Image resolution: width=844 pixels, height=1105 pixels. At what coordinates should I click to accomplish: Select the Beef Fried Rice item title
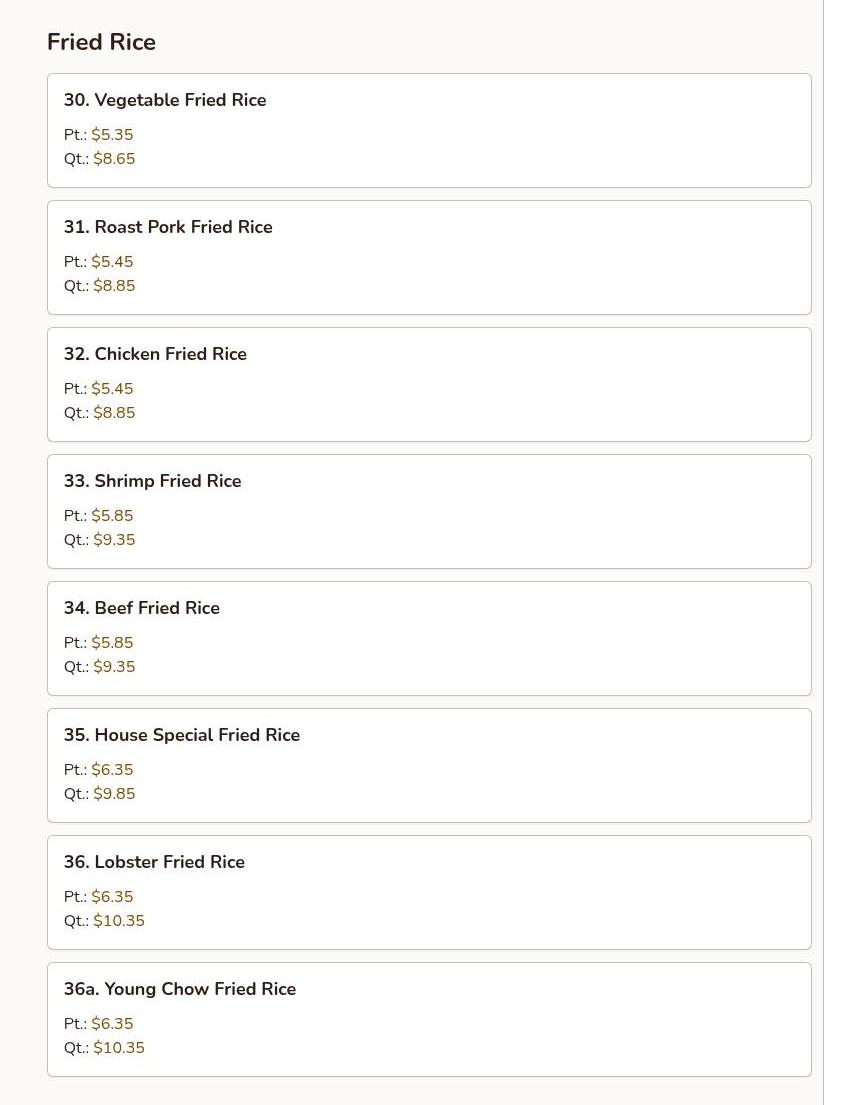point(142,608)
